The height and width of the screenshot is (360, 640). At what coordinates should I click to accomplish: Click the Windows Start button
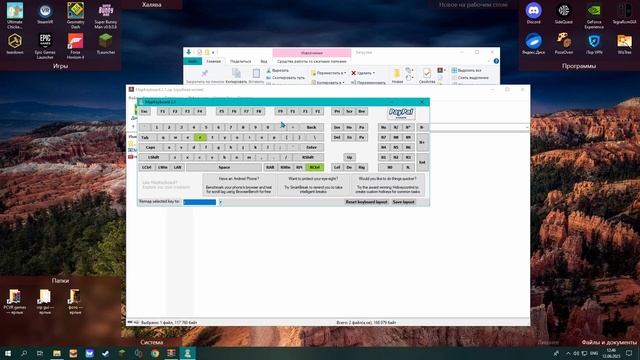[x=7, y=353]
